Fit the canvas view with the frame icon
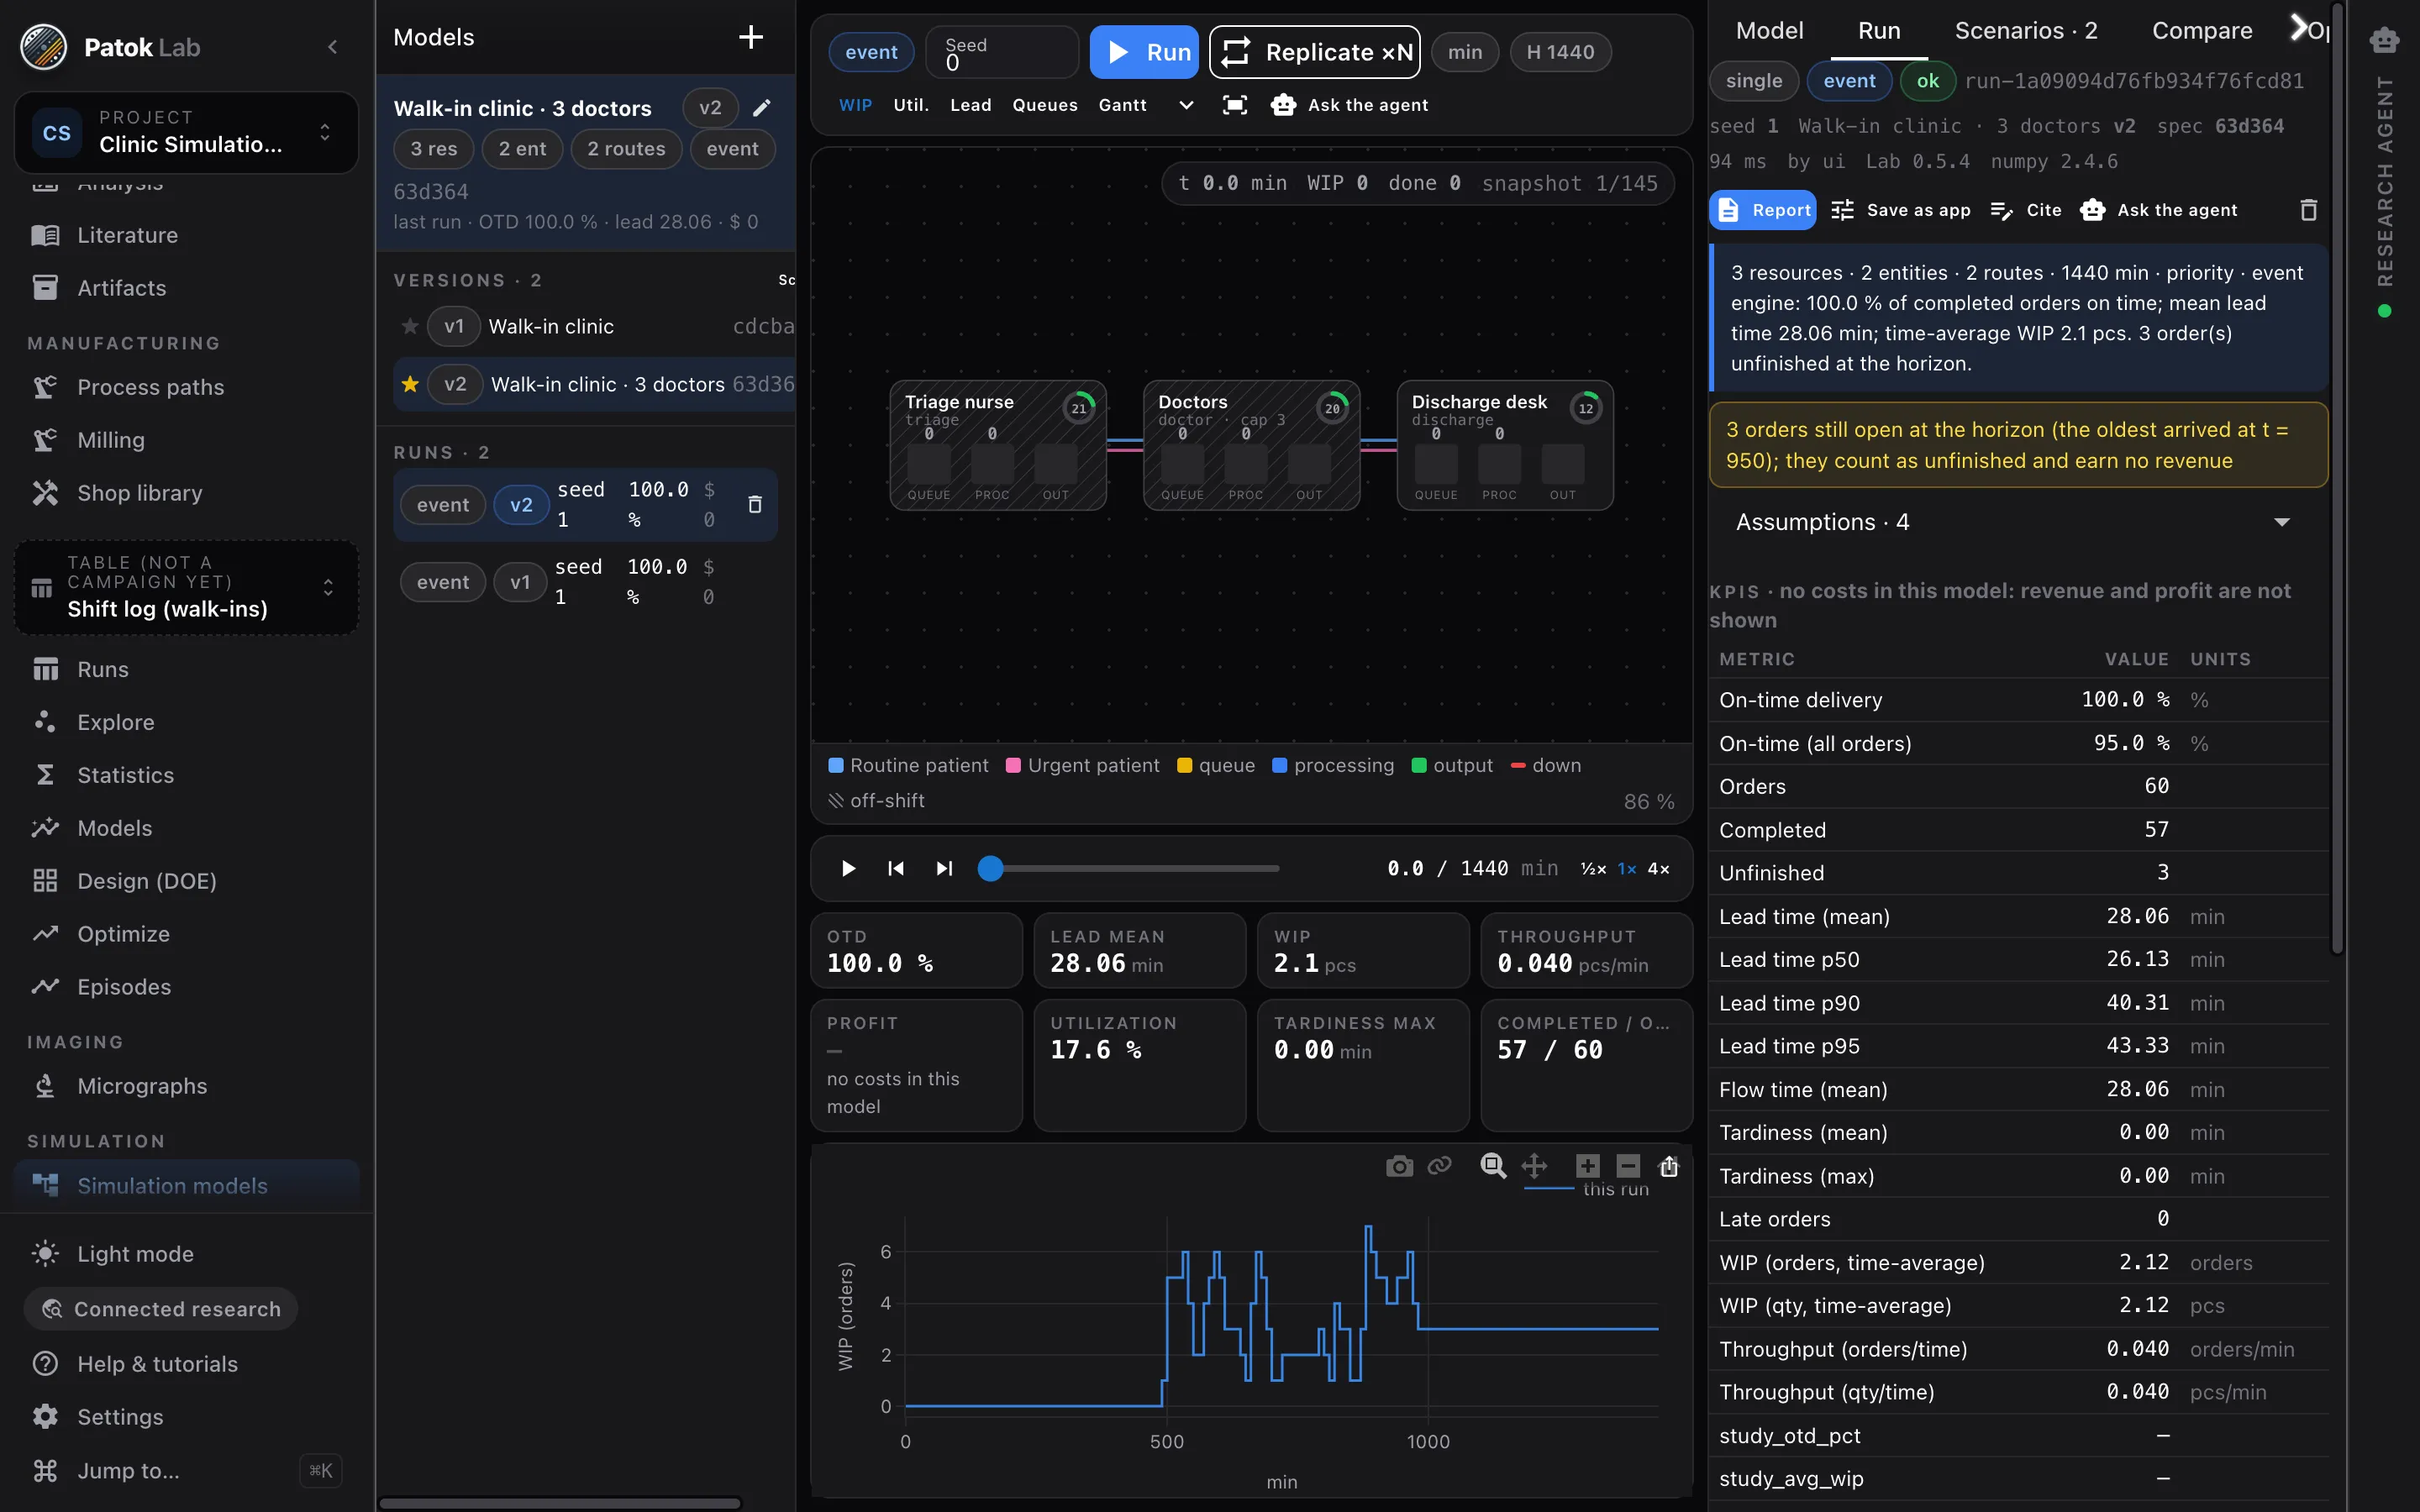2420x1512 pixels. click(1235, 105)
